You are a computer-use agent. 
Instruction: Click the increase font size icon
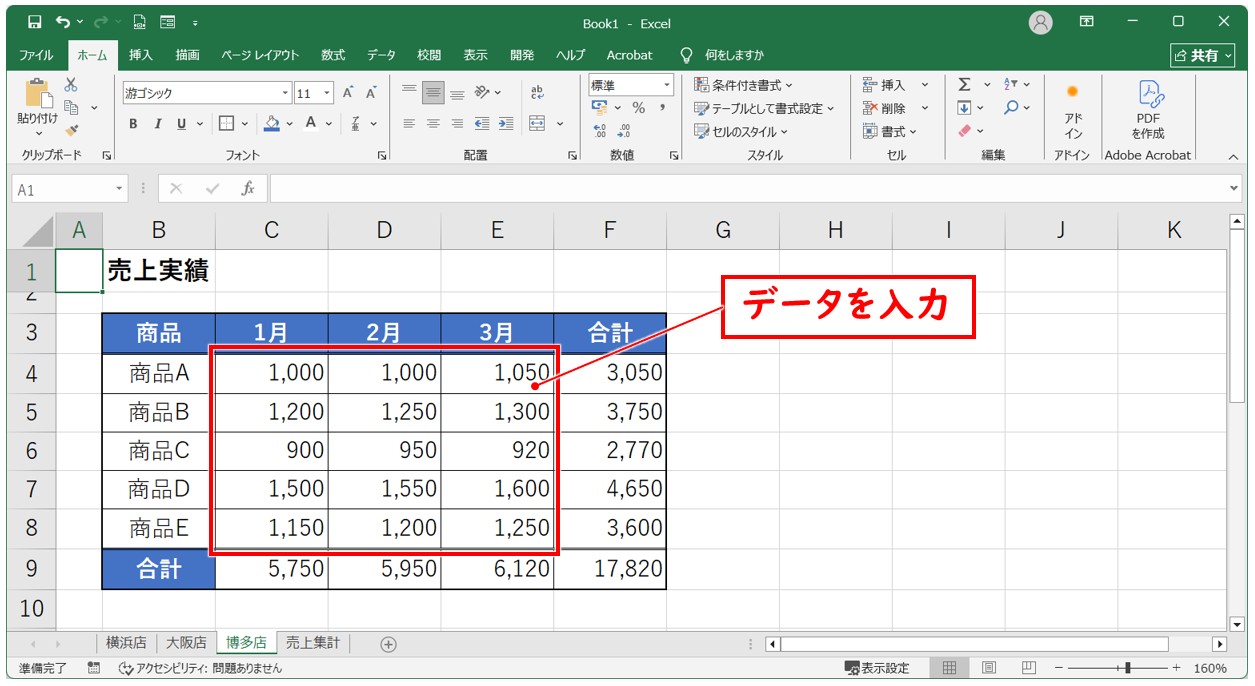(x=348, y=93)
